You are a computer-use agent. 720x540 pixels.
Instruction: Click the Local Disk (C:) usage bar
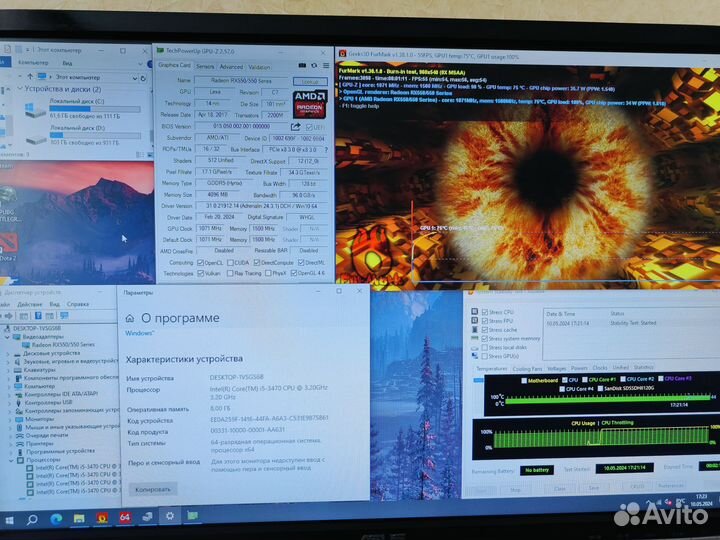pyautogui.click(x=95, y=109)
